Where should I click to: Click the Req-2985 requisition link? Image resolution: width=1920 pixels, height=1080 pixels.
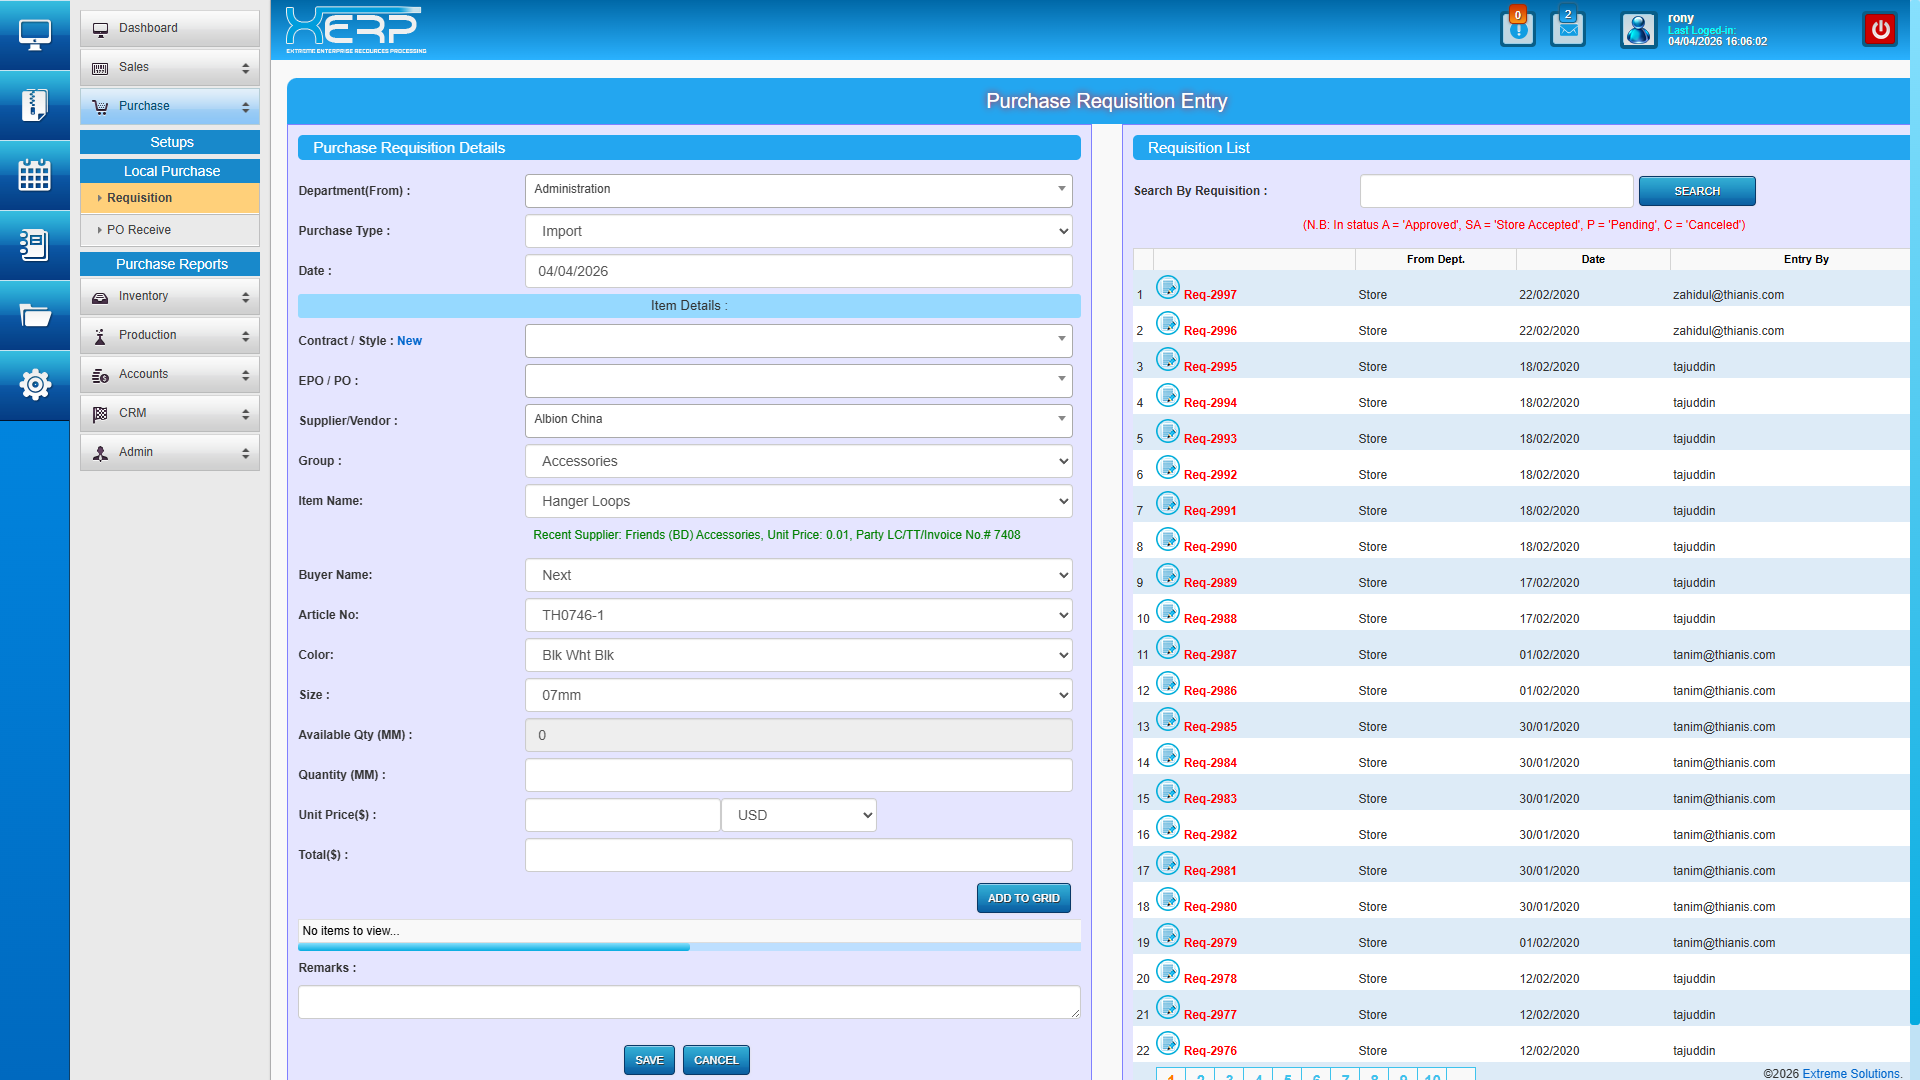[x=1210, y=727]
